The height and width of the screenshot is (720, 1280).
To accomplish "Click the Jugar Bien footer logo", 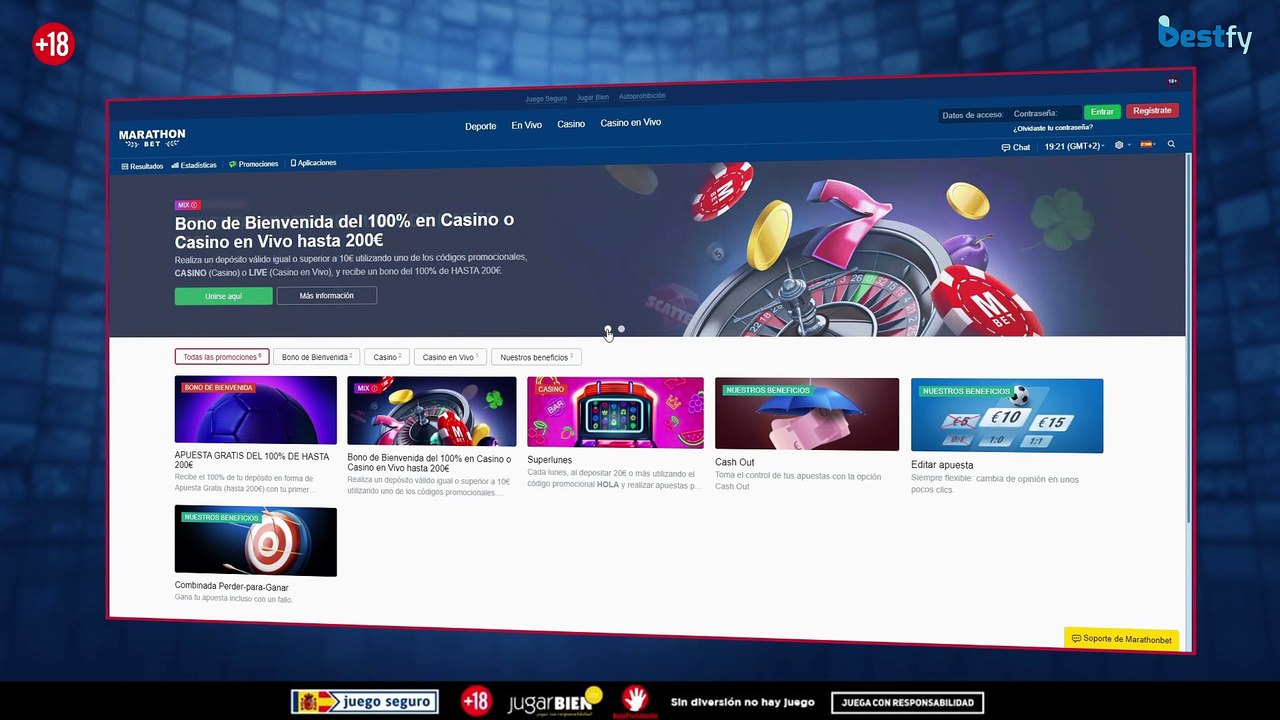I will 555,702.
